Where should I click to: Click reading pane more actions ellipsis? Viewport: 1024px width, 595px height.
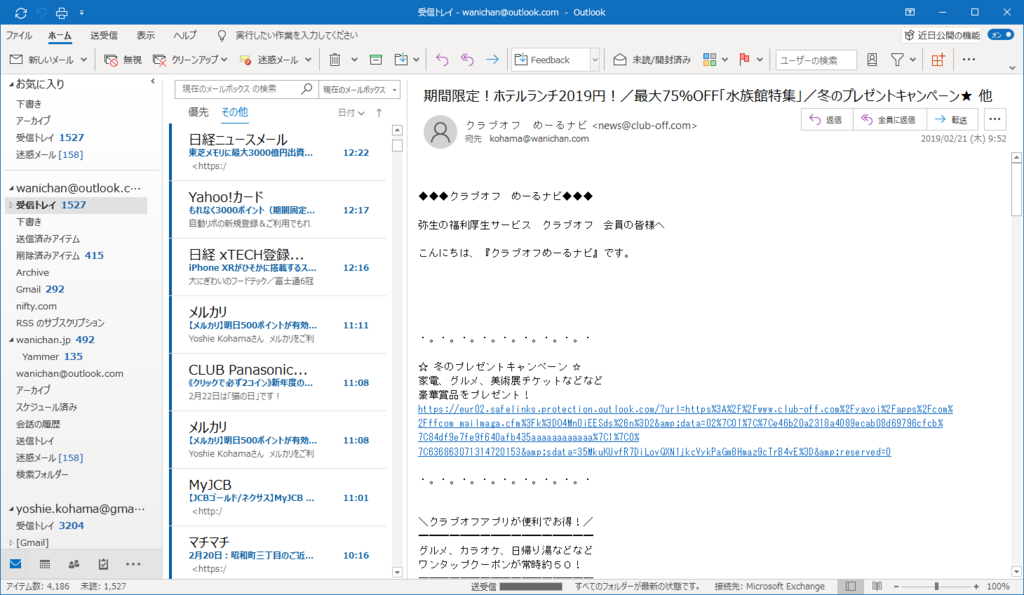(x=995, y=120)
